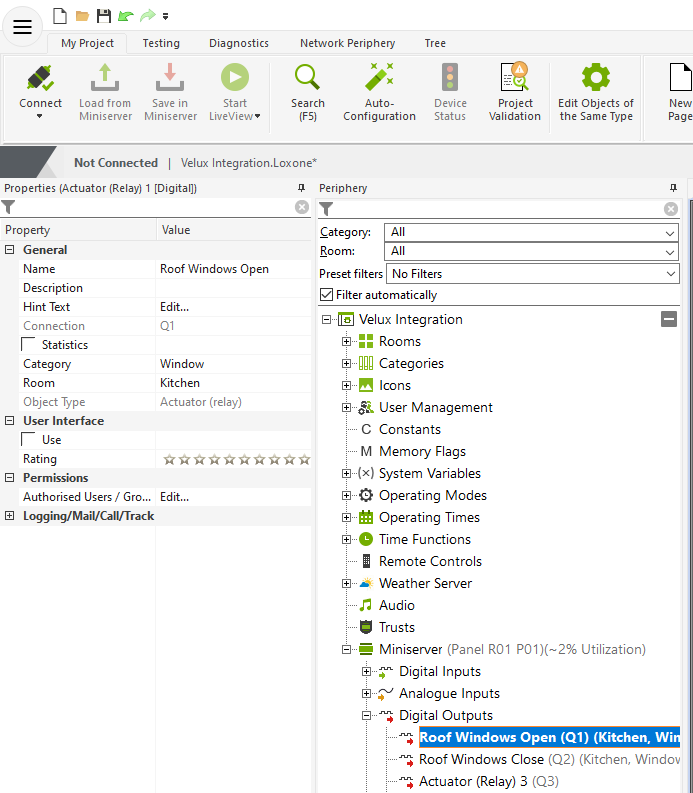The width and height of the screenshot is (693, 793).
Task: Click Edit... for Authorised Users
Action: point(174,497)
